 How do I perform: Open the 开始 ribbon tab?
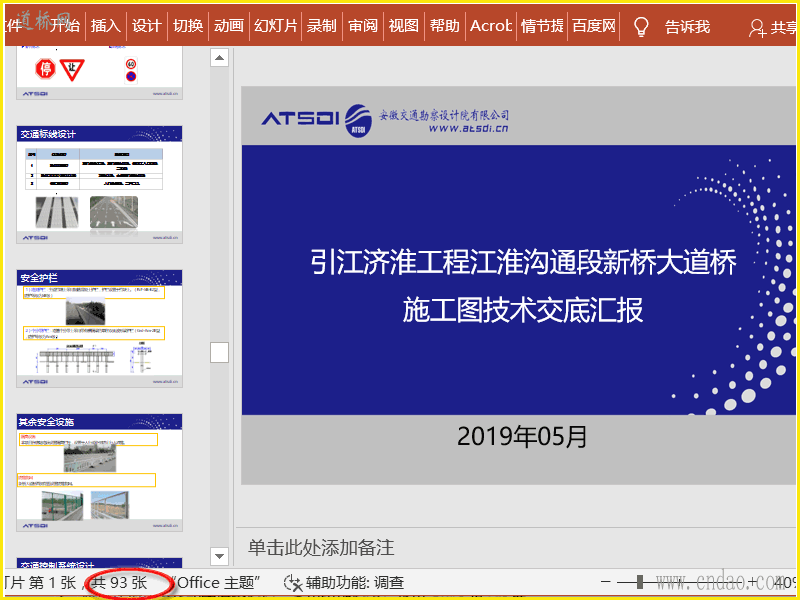pos(65,26)
